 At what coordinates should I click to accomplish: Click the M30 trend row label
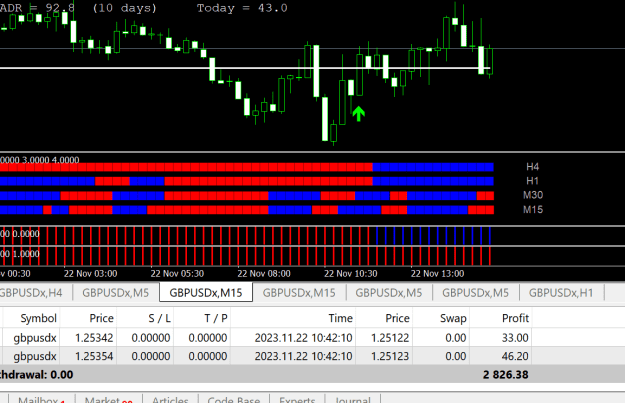tap(533, 195)
